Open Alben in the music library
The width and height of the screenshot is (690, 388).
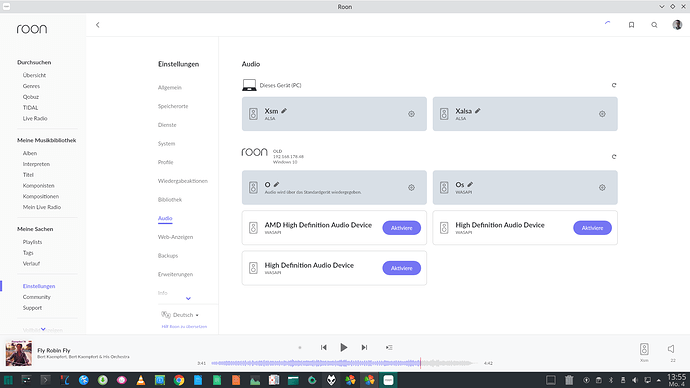[30, 153]
